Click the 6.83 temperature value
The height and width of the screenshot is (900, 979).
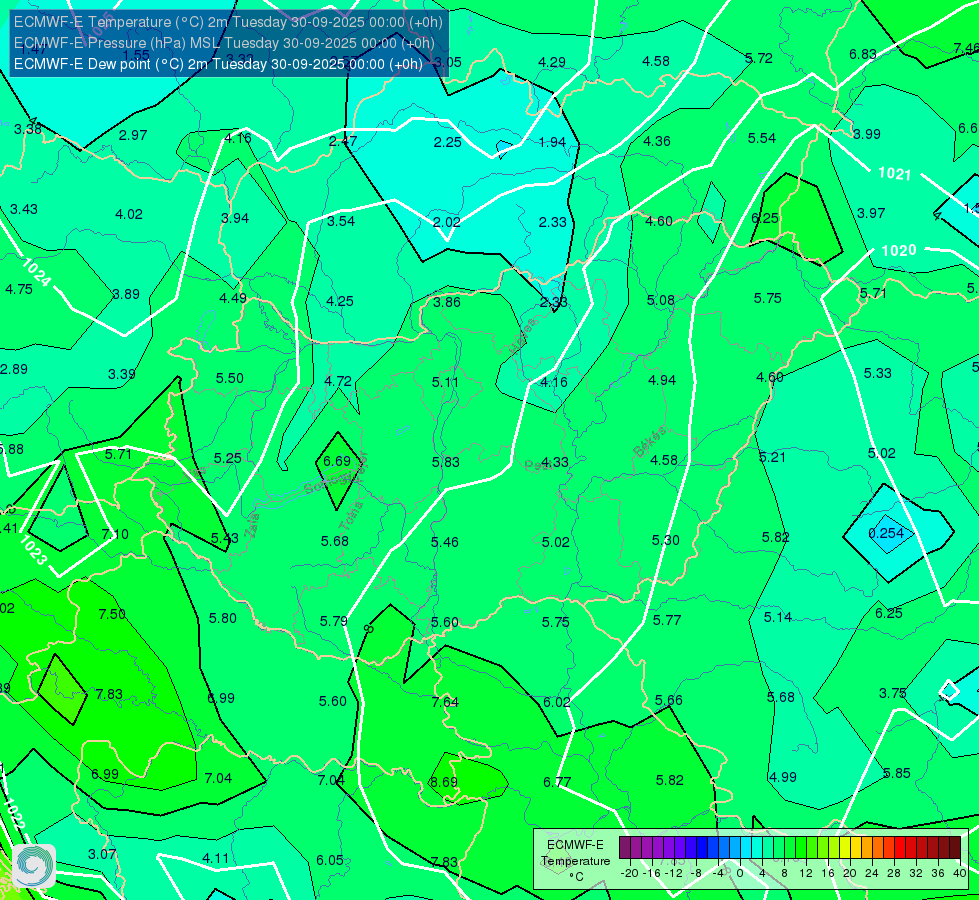(862, 54)
